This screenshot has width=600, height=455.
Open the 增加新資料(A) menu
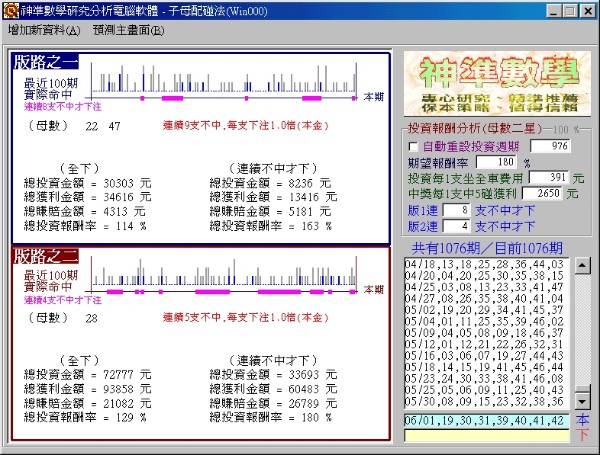pos(44,30)
